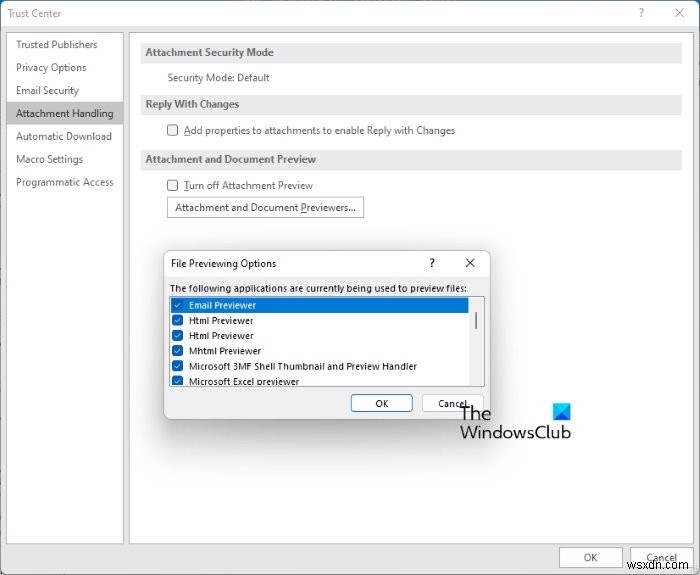Viewport: 700px width, 575px height.
Task: Click Attachment Security Mode heading
Action: pyautogui.click(x=209, y=52)
